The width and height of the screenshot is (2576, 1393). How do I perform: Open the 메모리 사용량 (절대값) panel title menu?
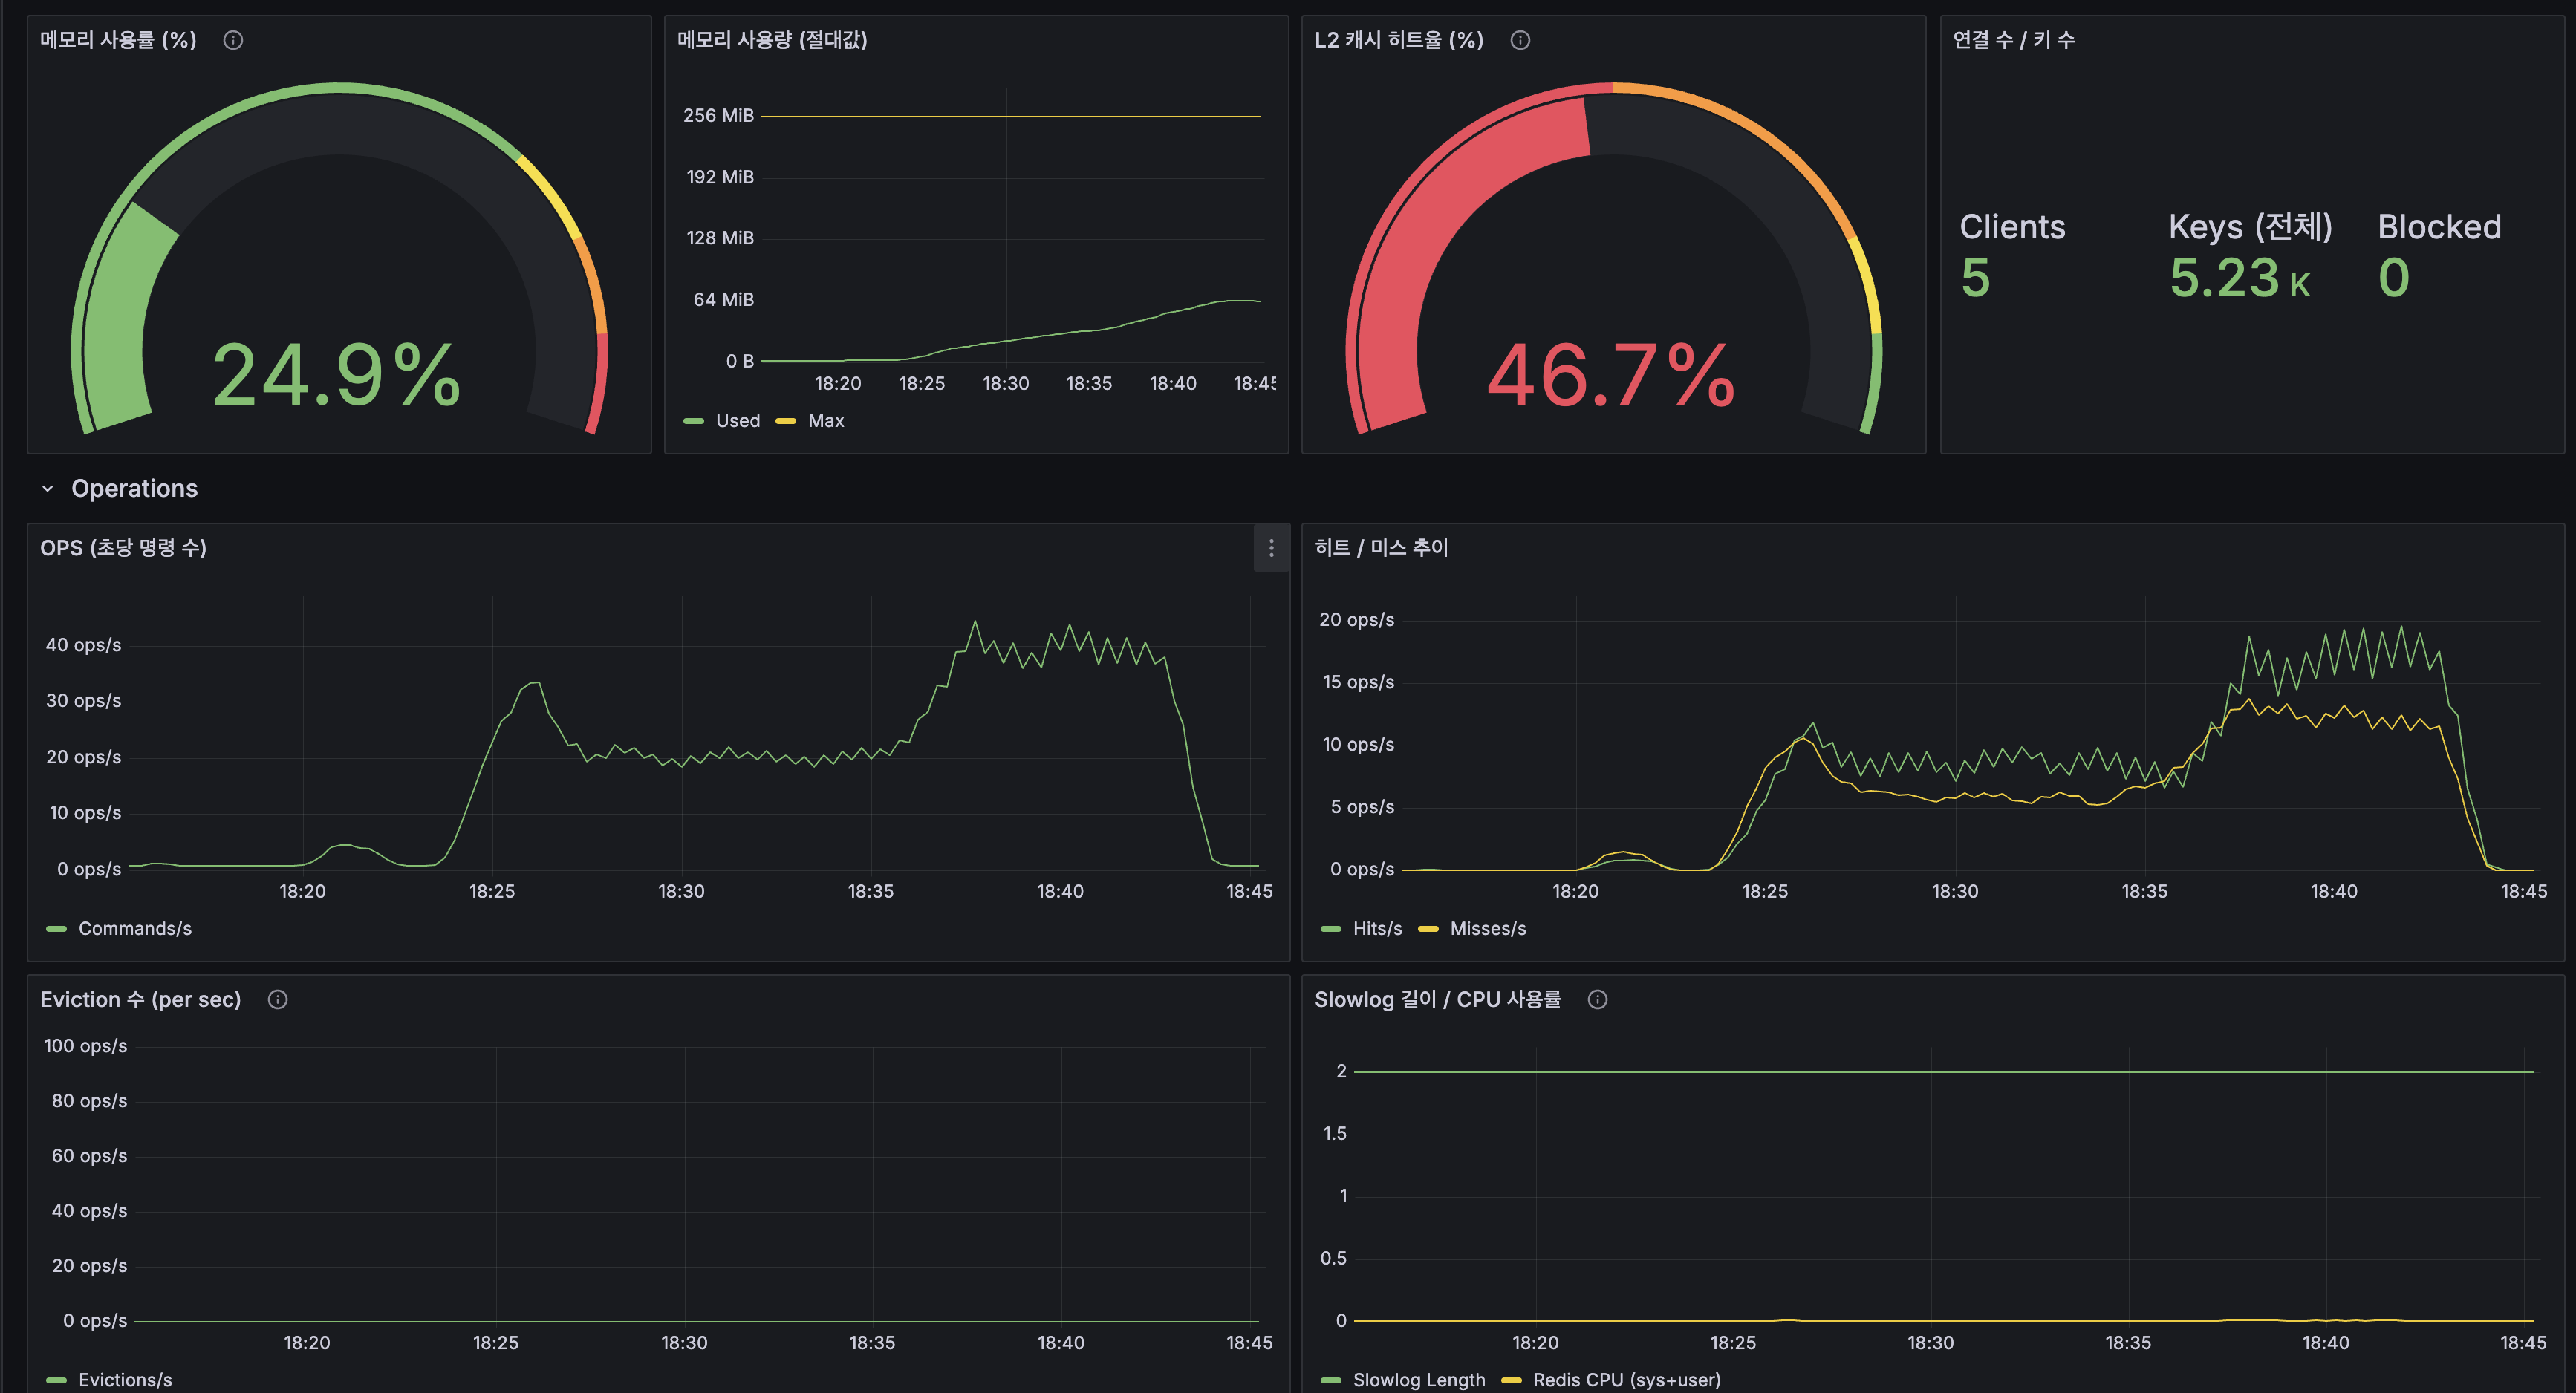[x=772, y=40]
